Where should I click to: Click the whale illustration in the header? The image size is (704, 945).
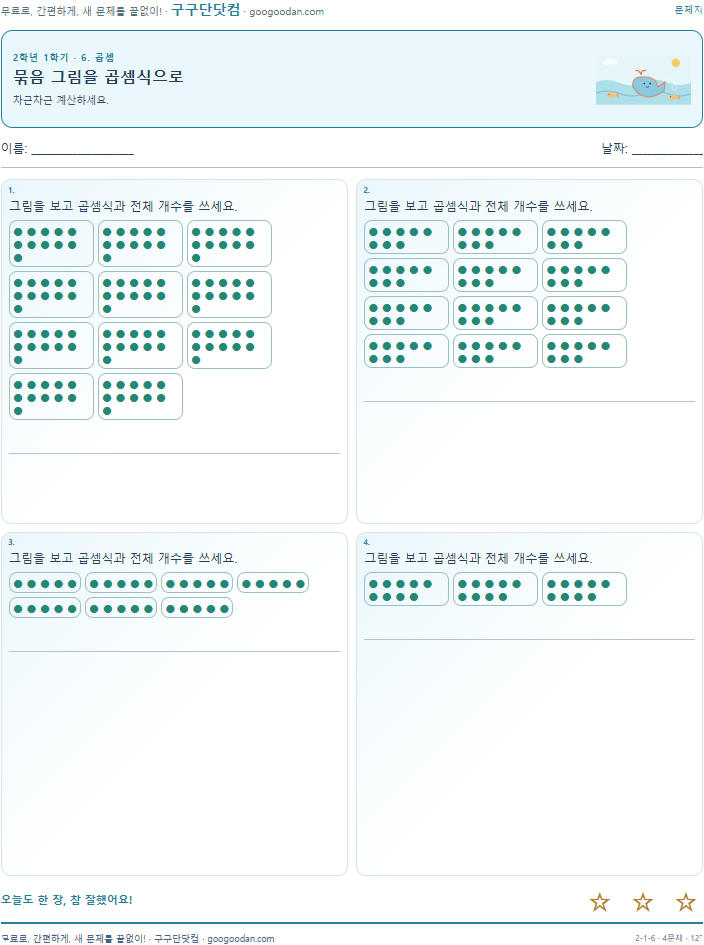coord(643,80)
